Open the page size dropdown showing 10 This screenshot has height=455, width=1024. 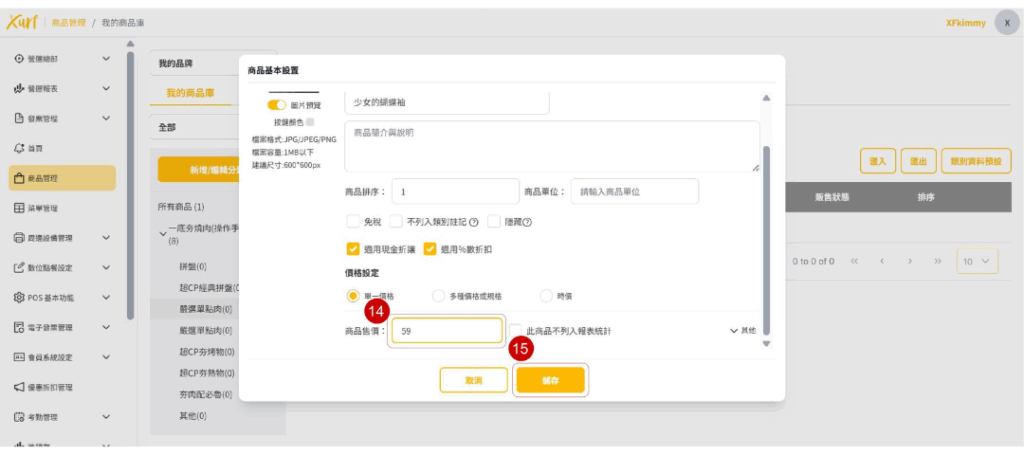977,261
